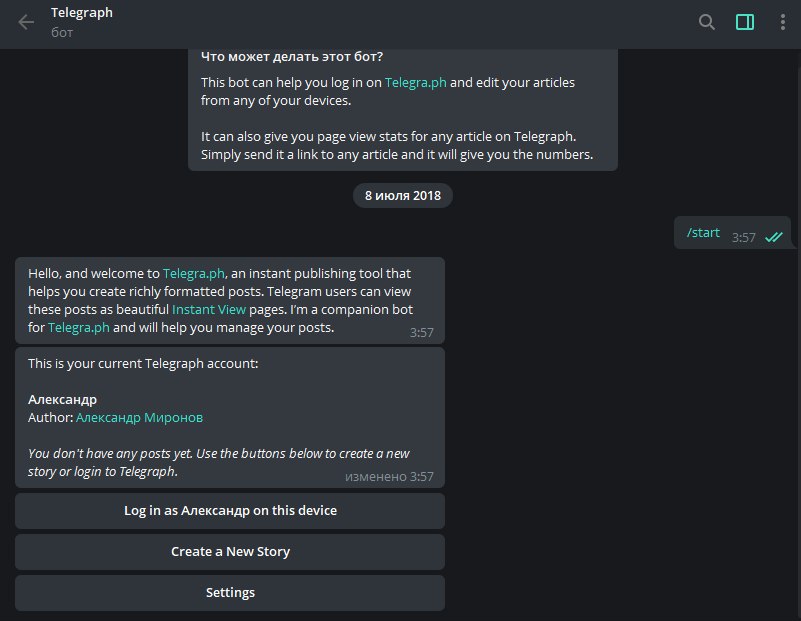This screenshot has width=801, height=621.
Task: Open Telegra.ph link in welcome message
Action: pos(194,273)
